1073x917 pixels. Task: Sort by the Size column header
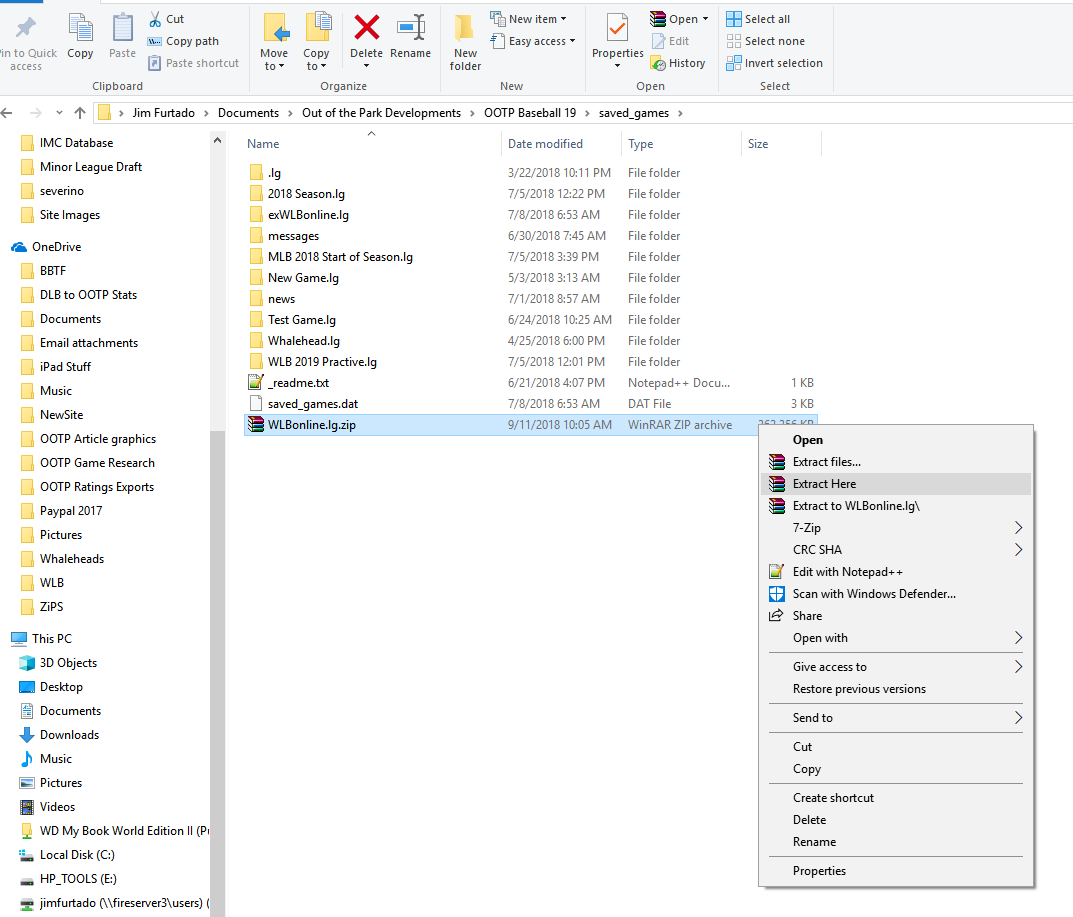pyautogui.click(x=758, y=144)
